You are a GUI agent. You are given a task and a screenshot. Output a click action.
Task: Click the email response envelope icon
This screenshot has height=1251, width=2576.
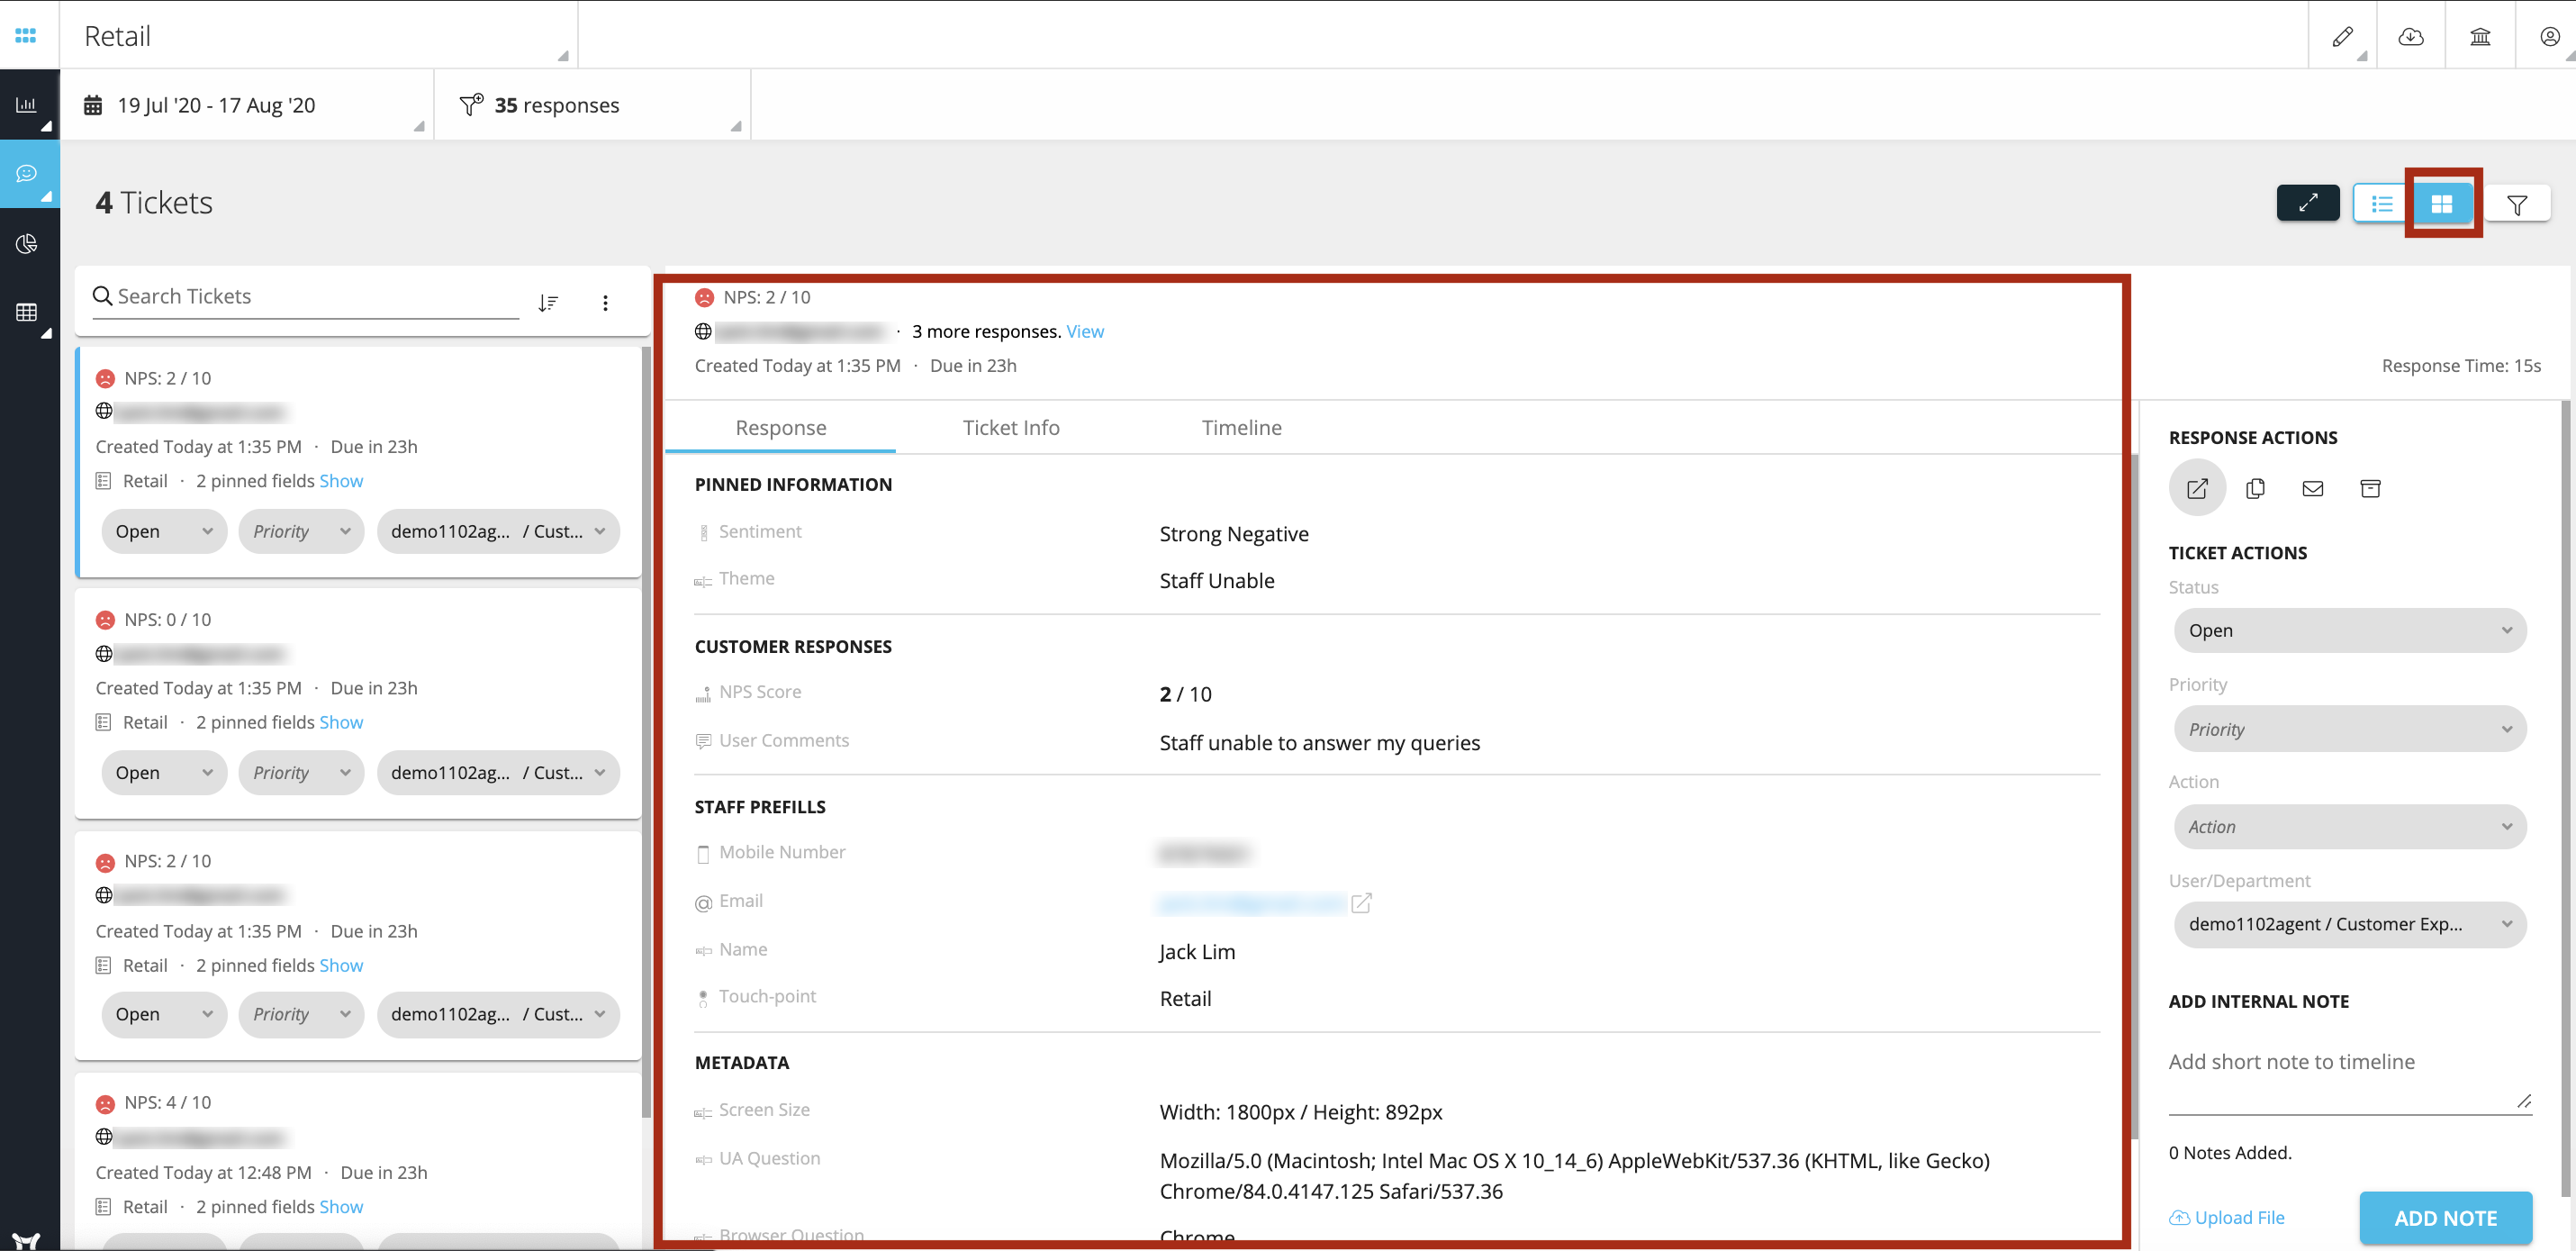coord(2312,488)
